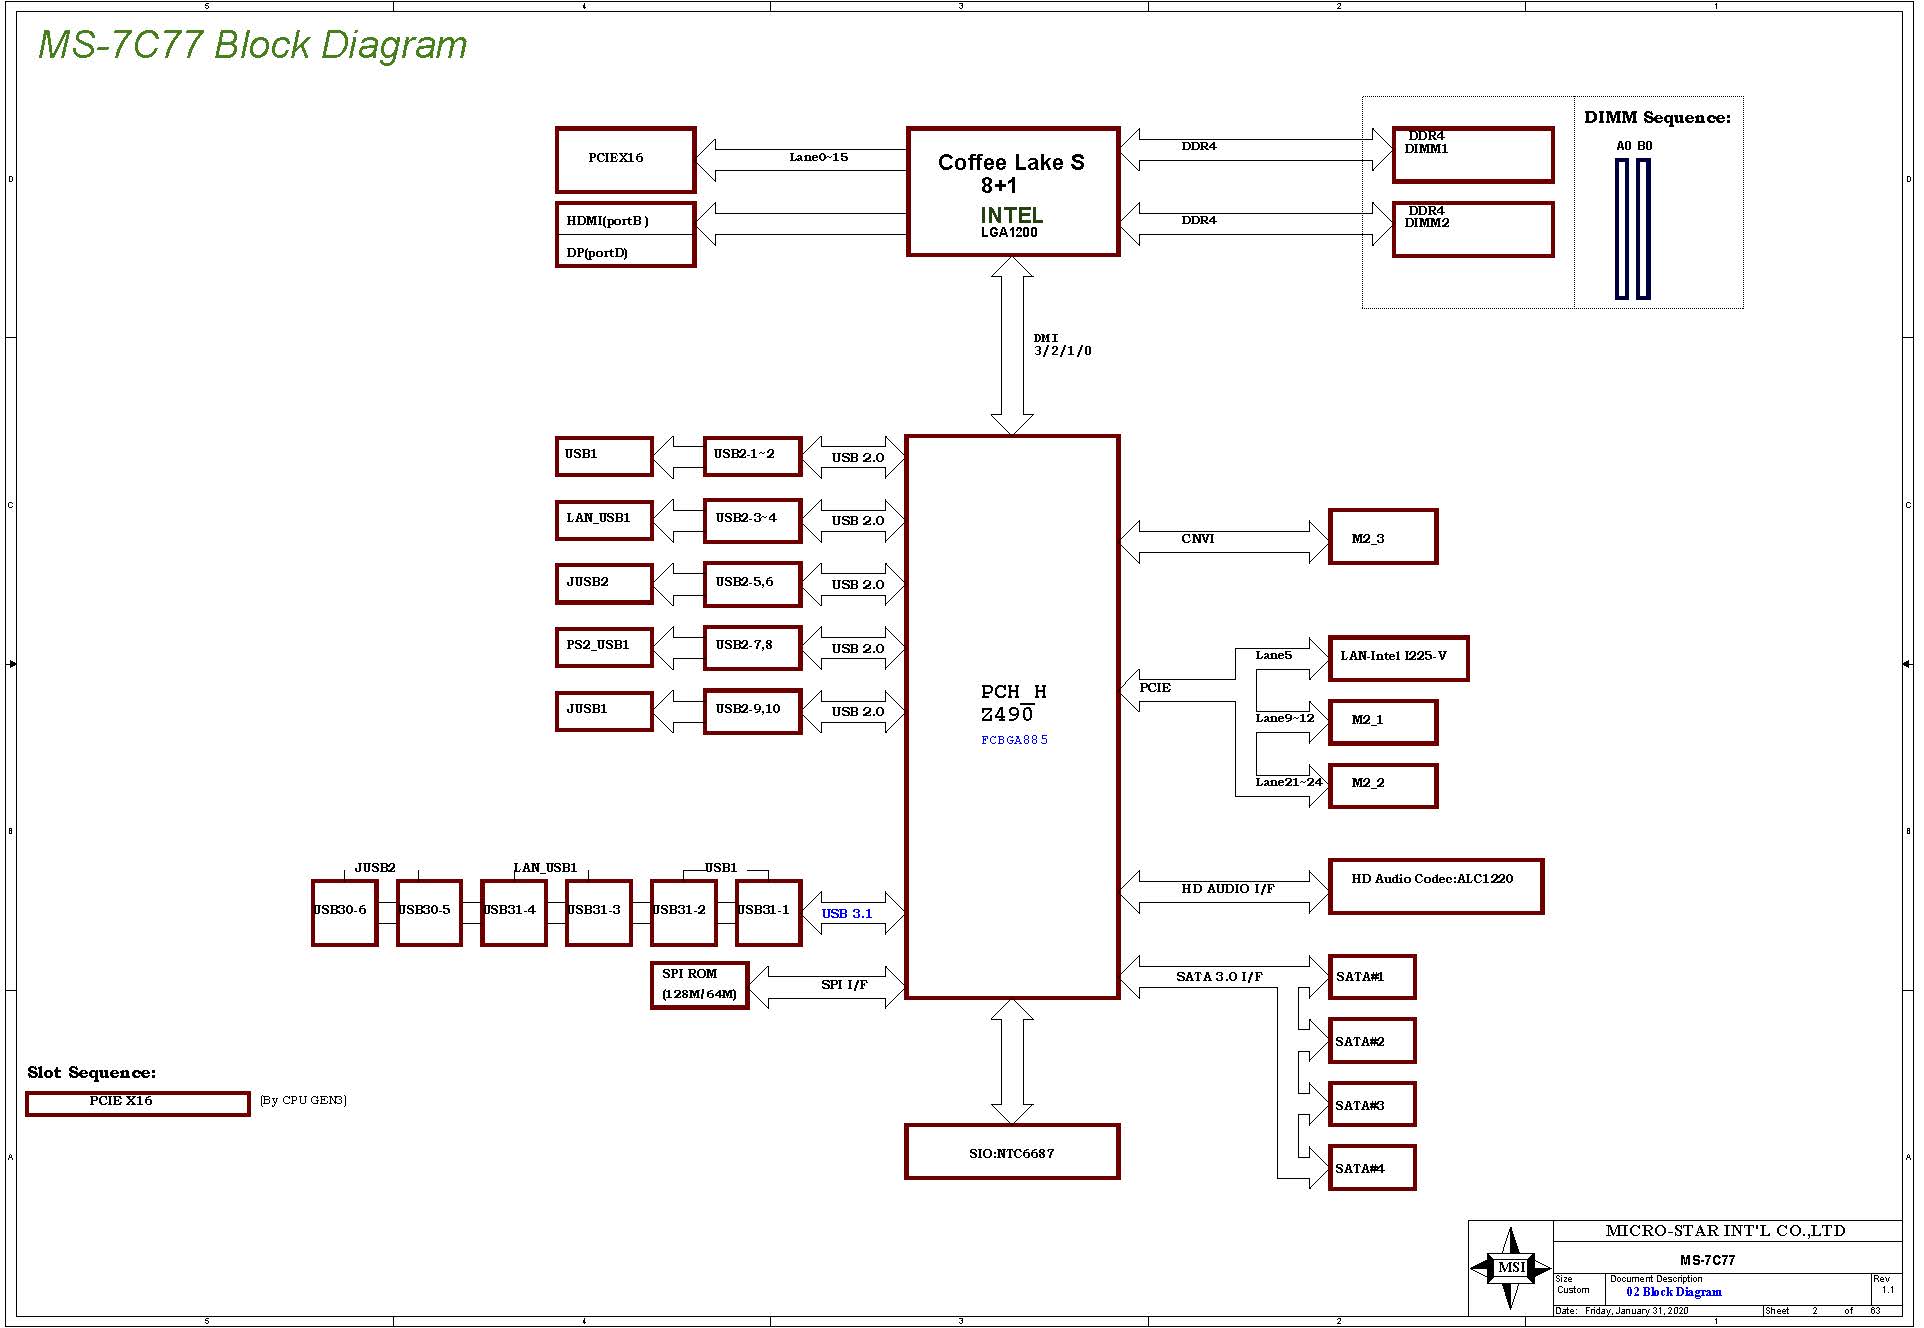Select the "USB31-3" block

point(599,912)
